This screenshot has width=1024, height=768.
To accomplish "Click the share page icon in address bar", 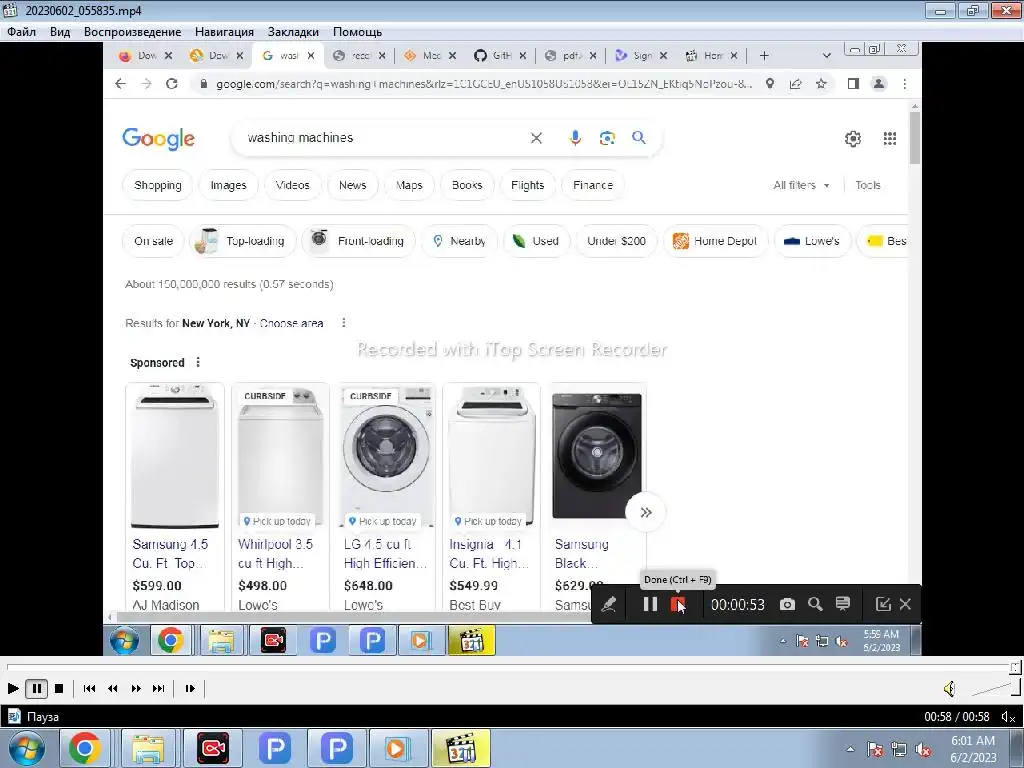I will tap(795, 84).
